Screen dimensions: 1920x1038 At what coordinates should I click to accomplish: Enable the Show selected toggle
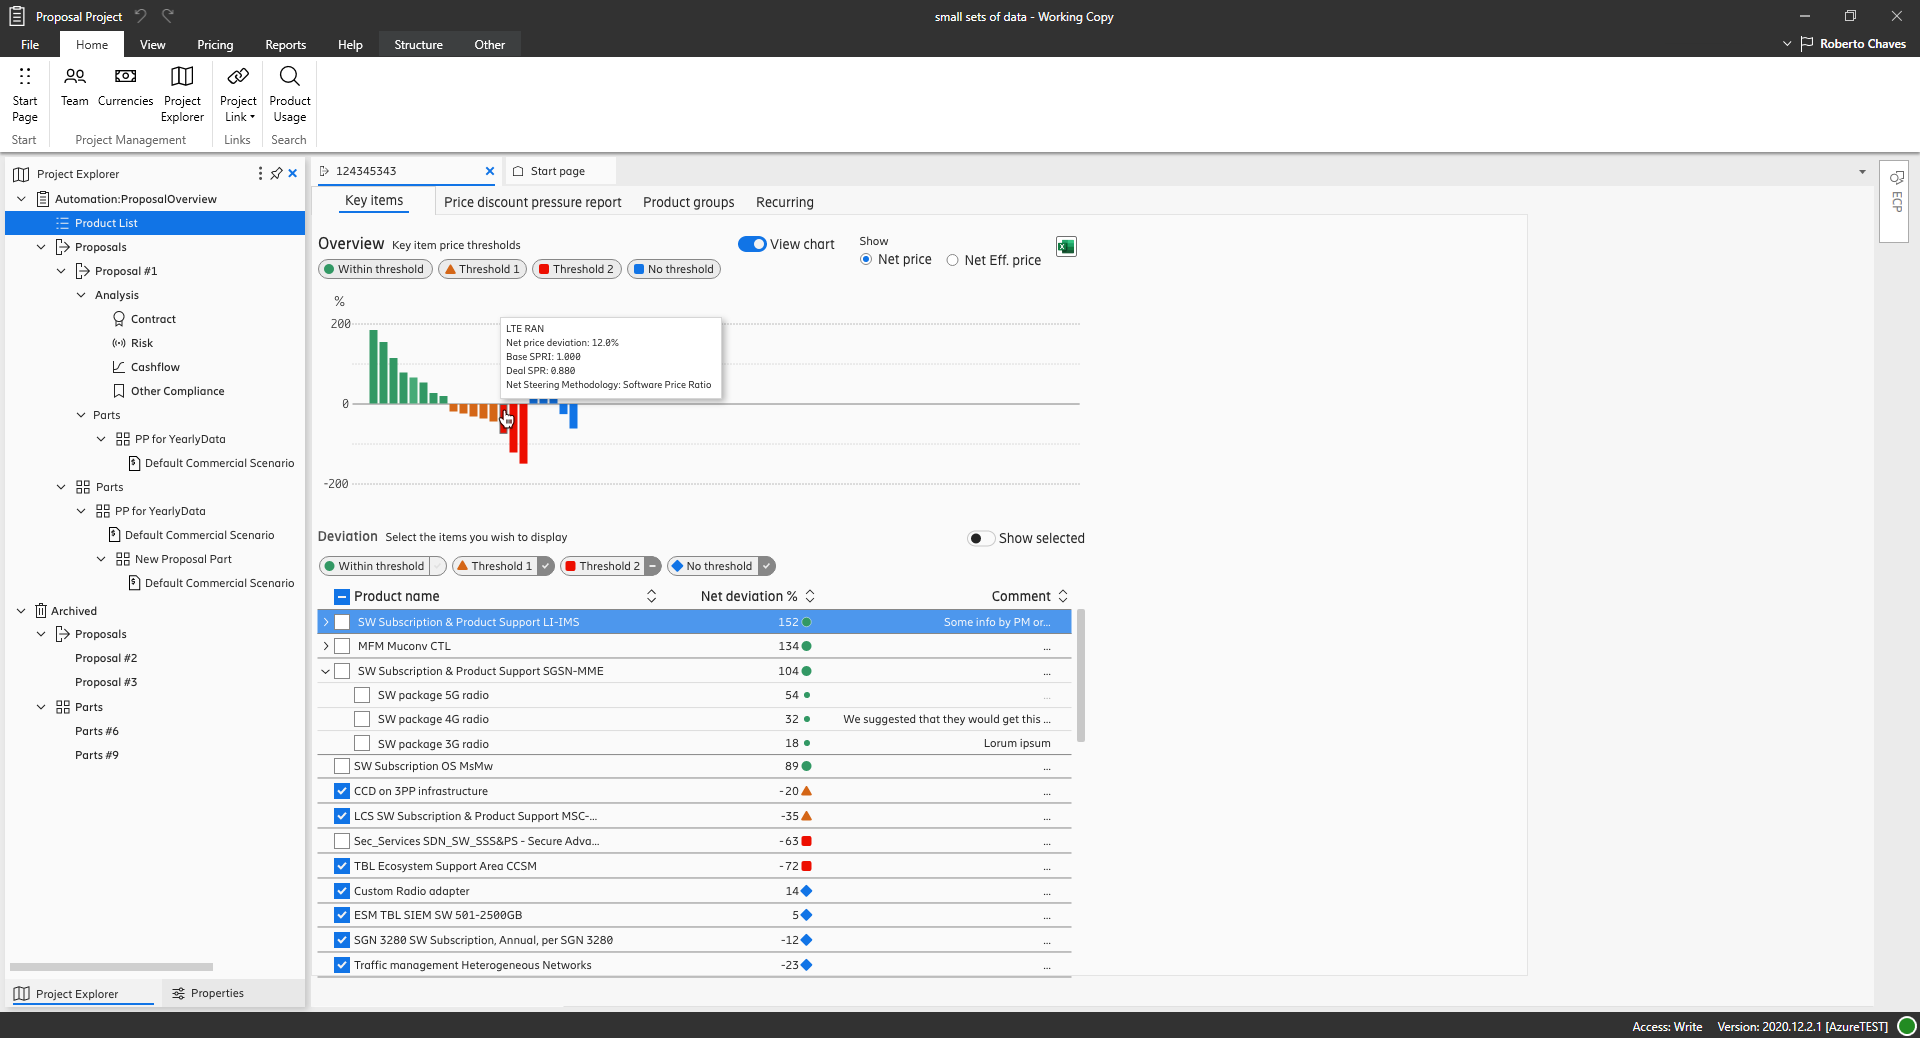coord(981,538)
